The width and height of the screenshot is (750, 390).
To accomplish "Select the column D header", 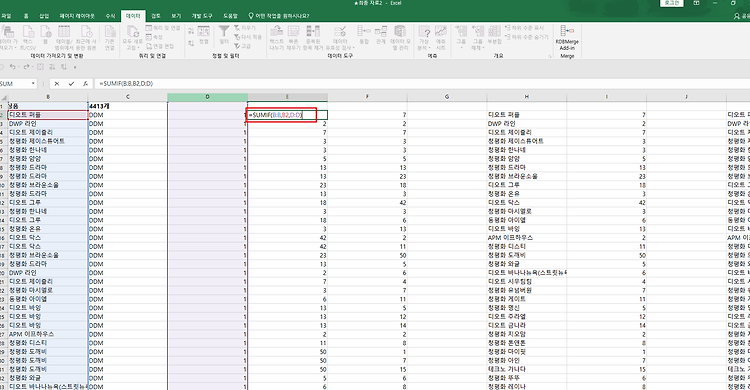I will pos(207,97).
